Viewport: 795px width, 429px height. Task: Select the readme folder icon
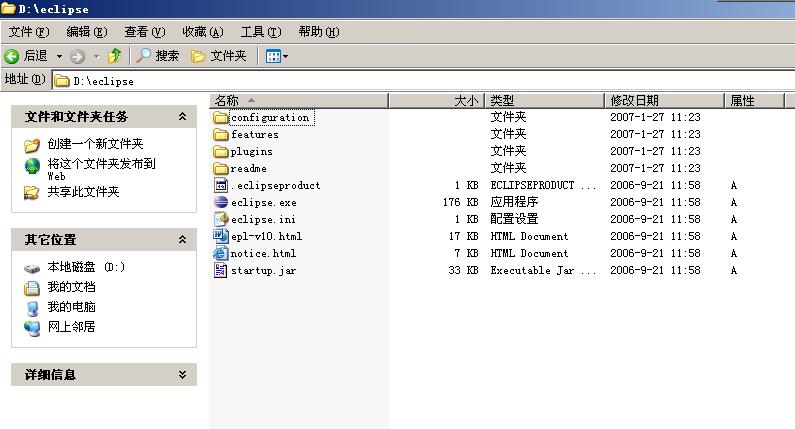(x=221, y=168)
